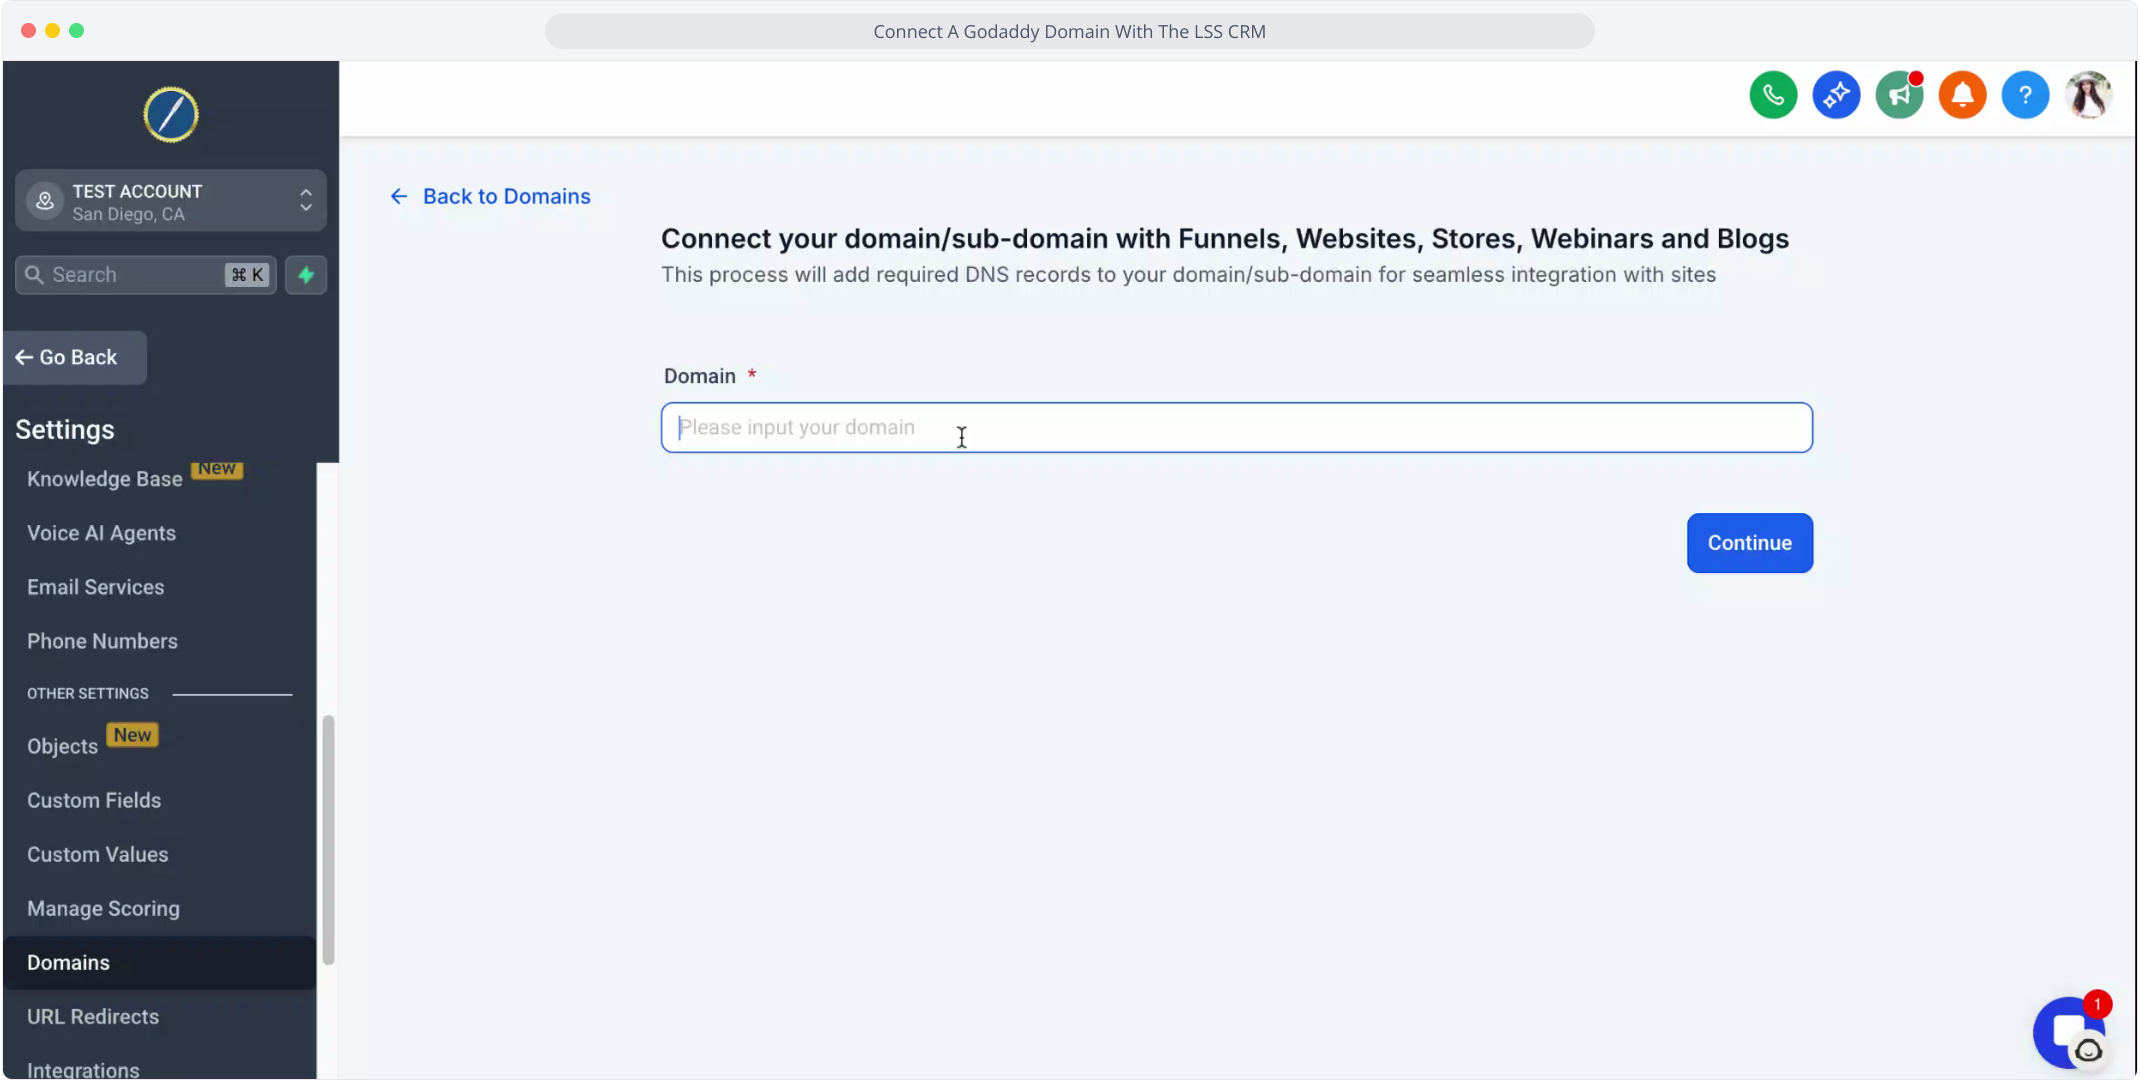This screenshot has height=1080, width=2140.
Task: Minimize the window with yellow button
Action: [53, 31]
